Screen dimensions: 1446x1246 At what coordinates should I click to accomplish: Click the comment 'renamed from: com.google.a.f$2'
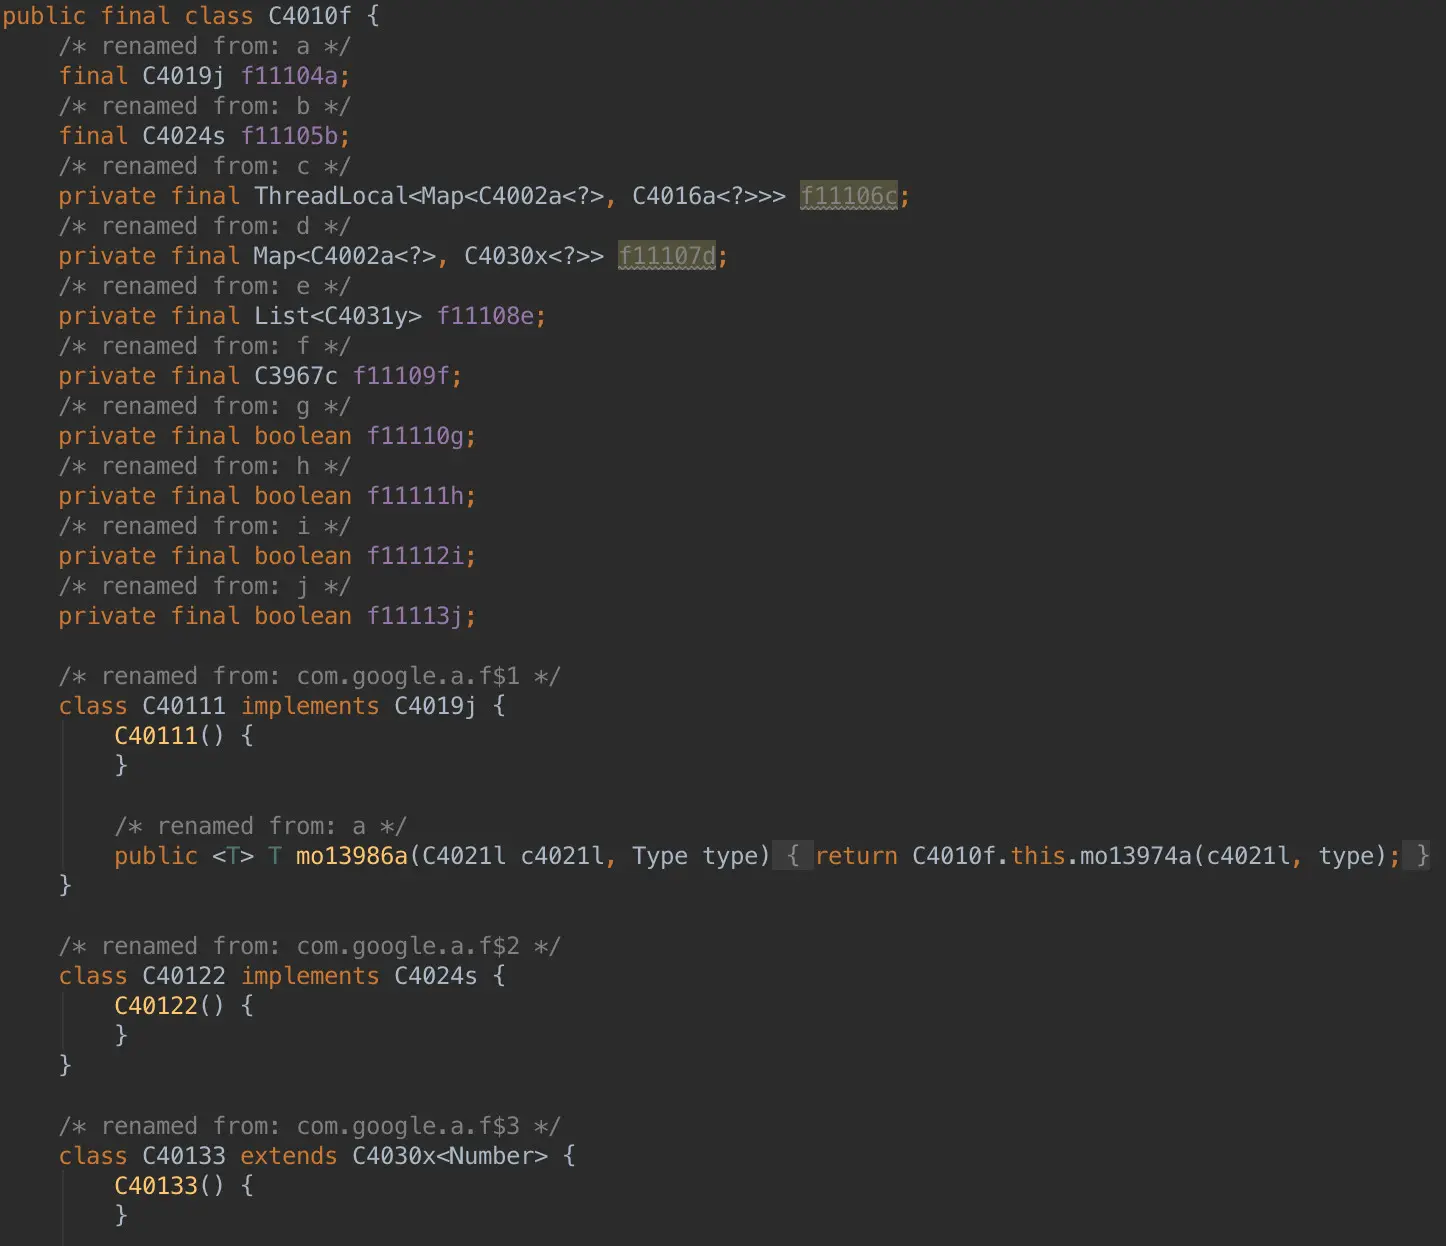coord(310,946)
